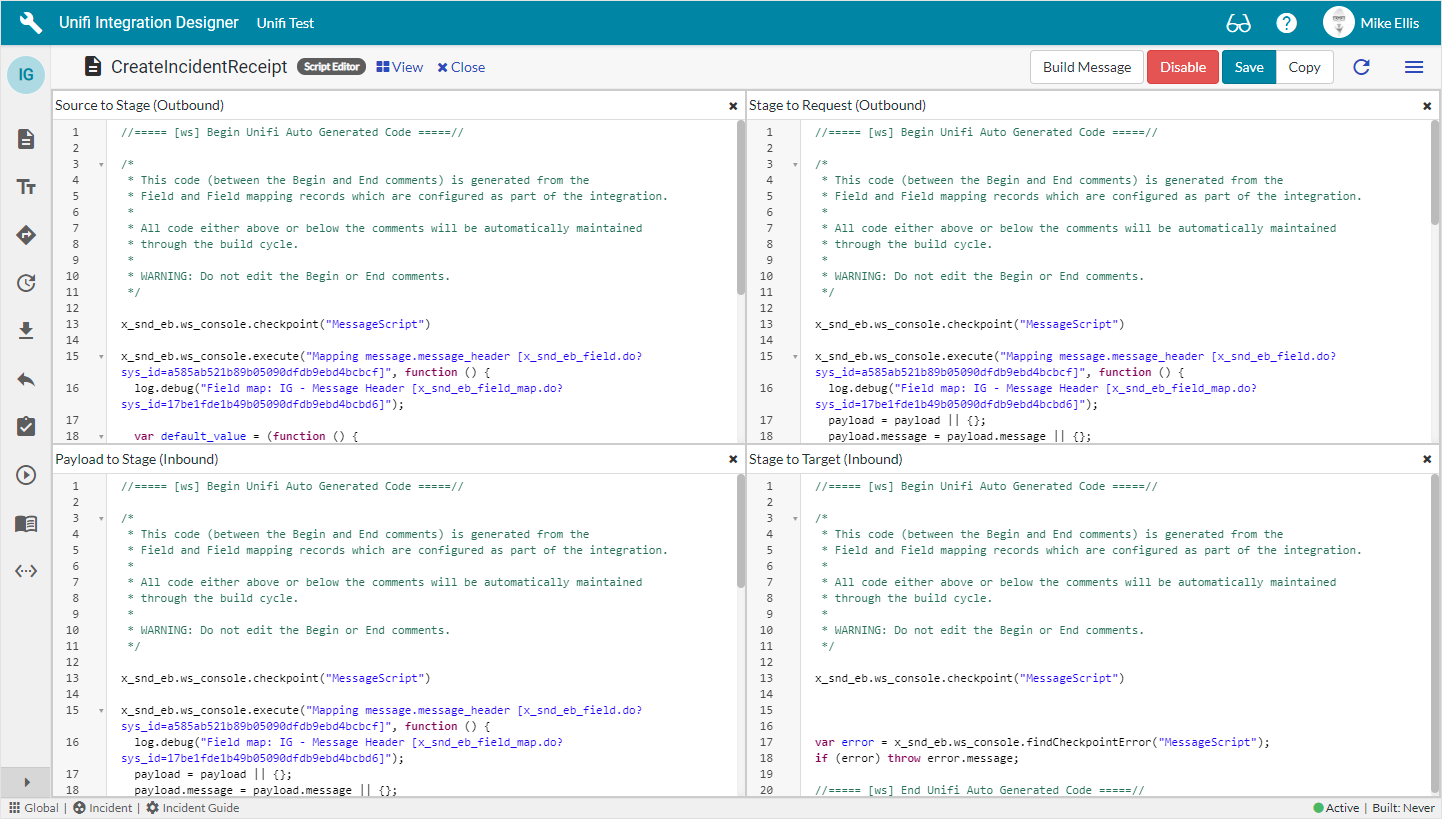
Task: Open the help question mark icon
Action: (x=1286, y=22)
